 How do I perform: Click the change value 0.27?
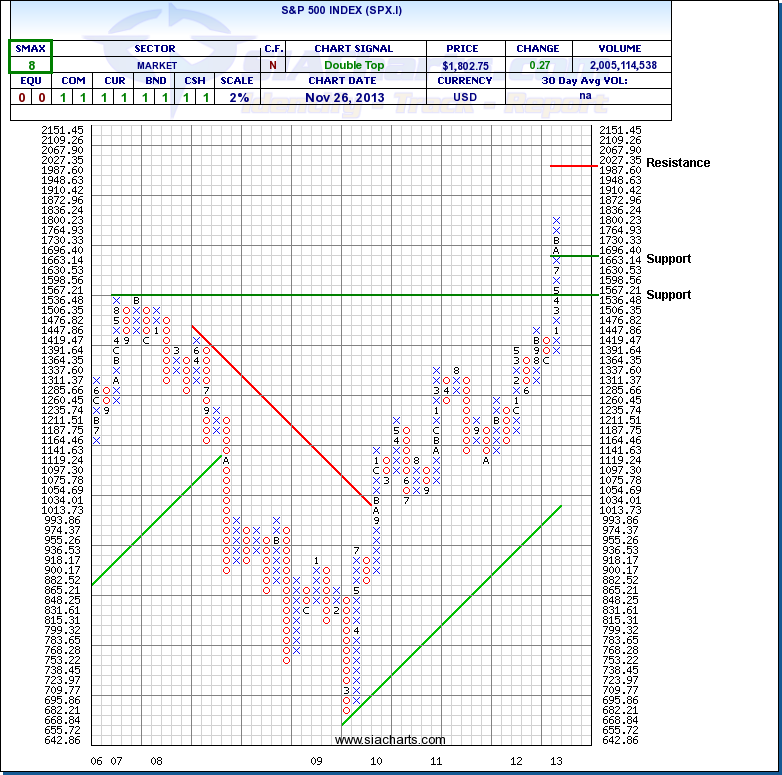[x=537, y=65]
